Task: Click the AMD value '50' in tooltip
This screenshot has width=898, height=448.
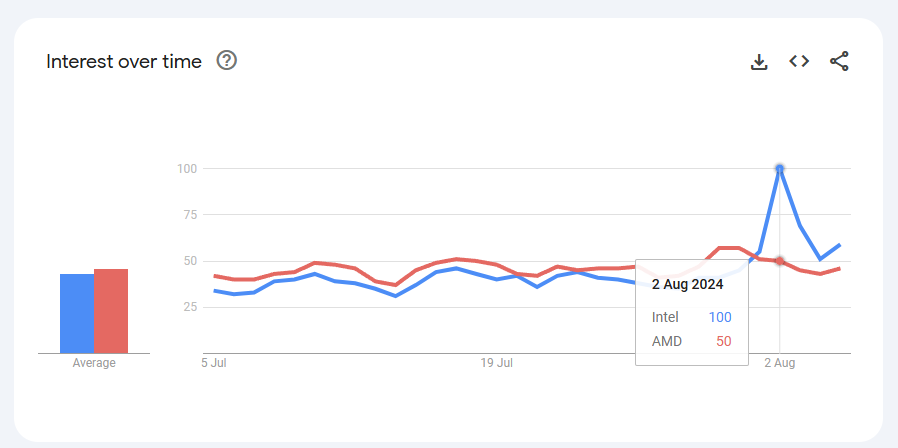Action: (724, 341)
